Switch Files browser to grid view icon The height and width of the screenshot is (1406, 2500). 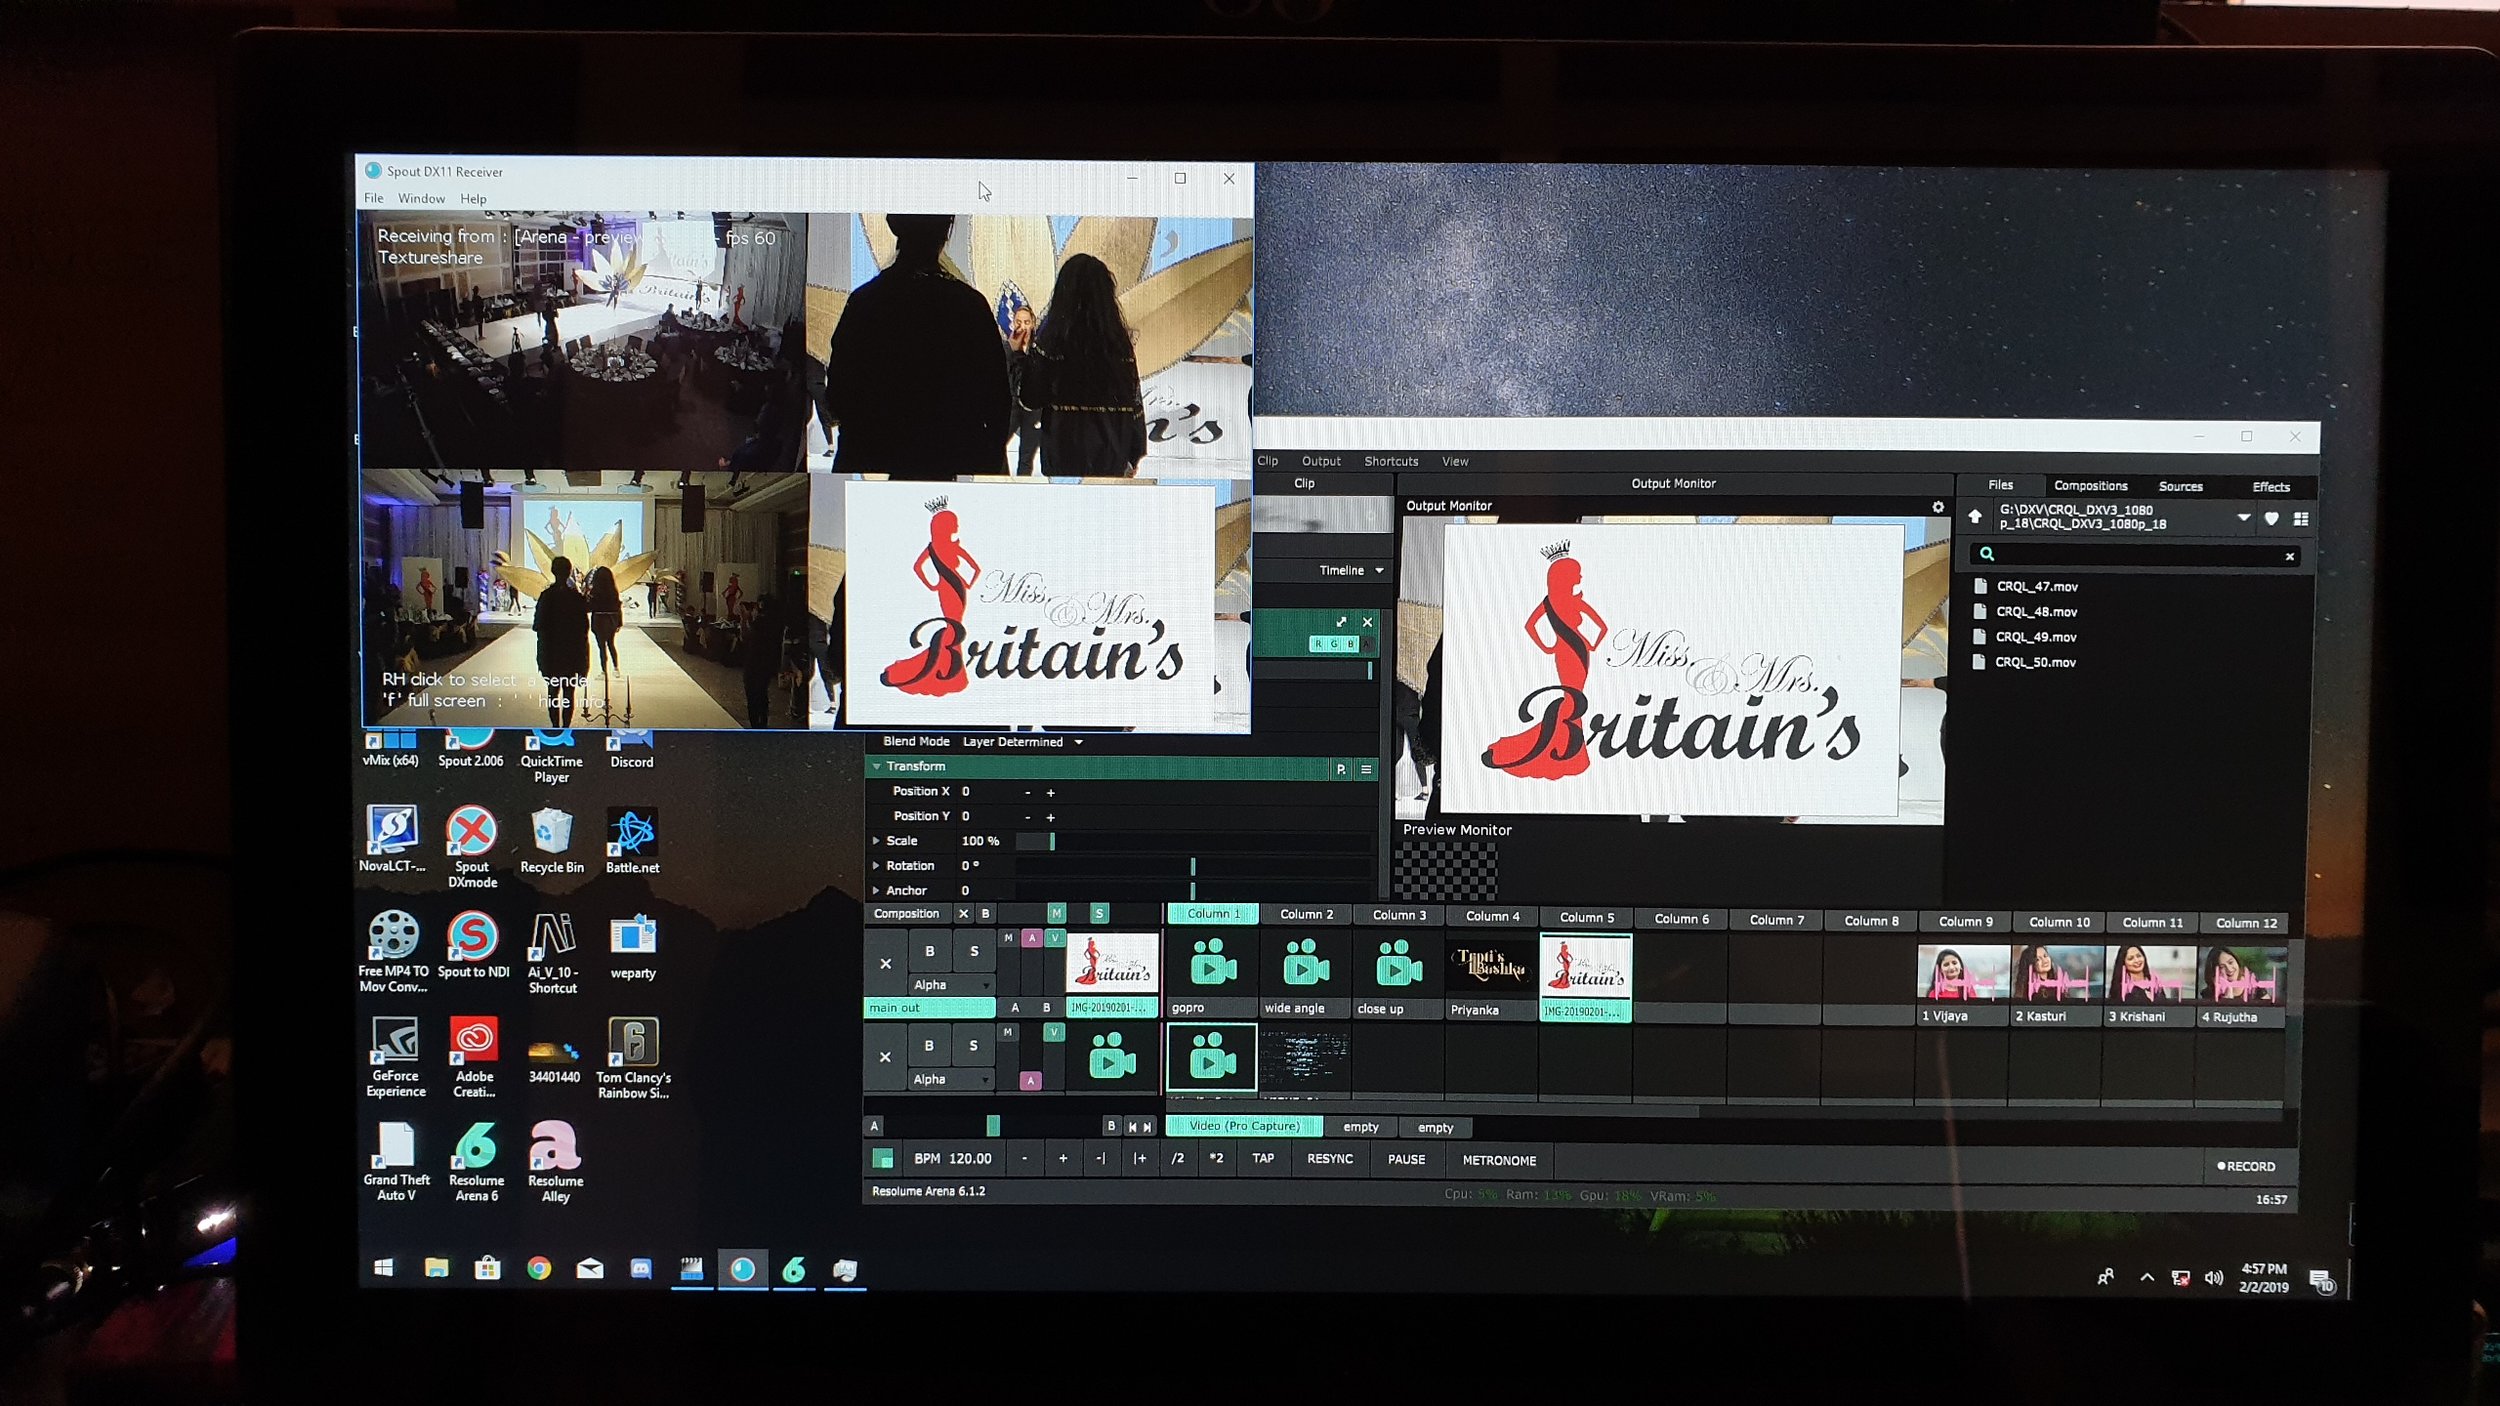(2301, 519)
